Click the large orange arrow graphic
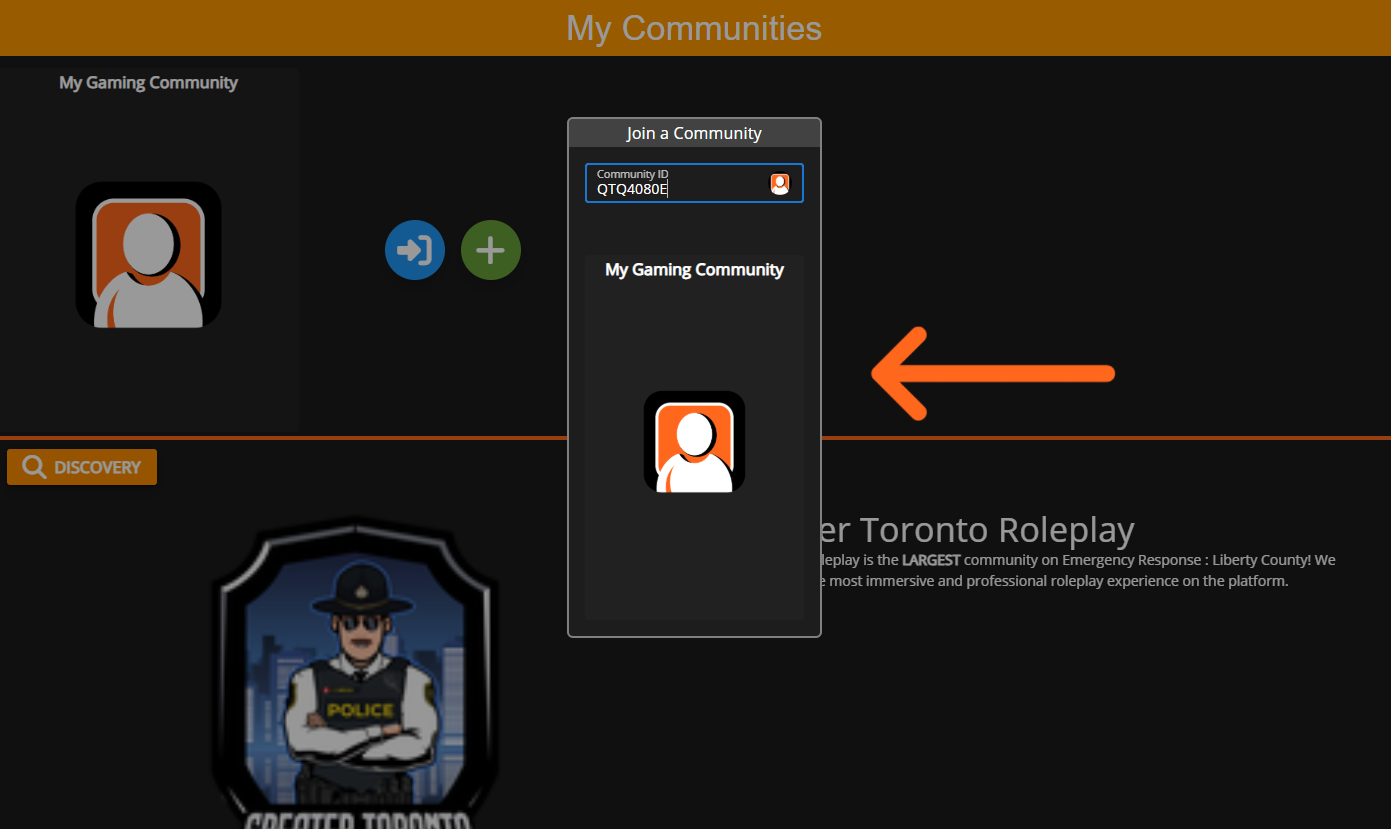 (992, 373)
